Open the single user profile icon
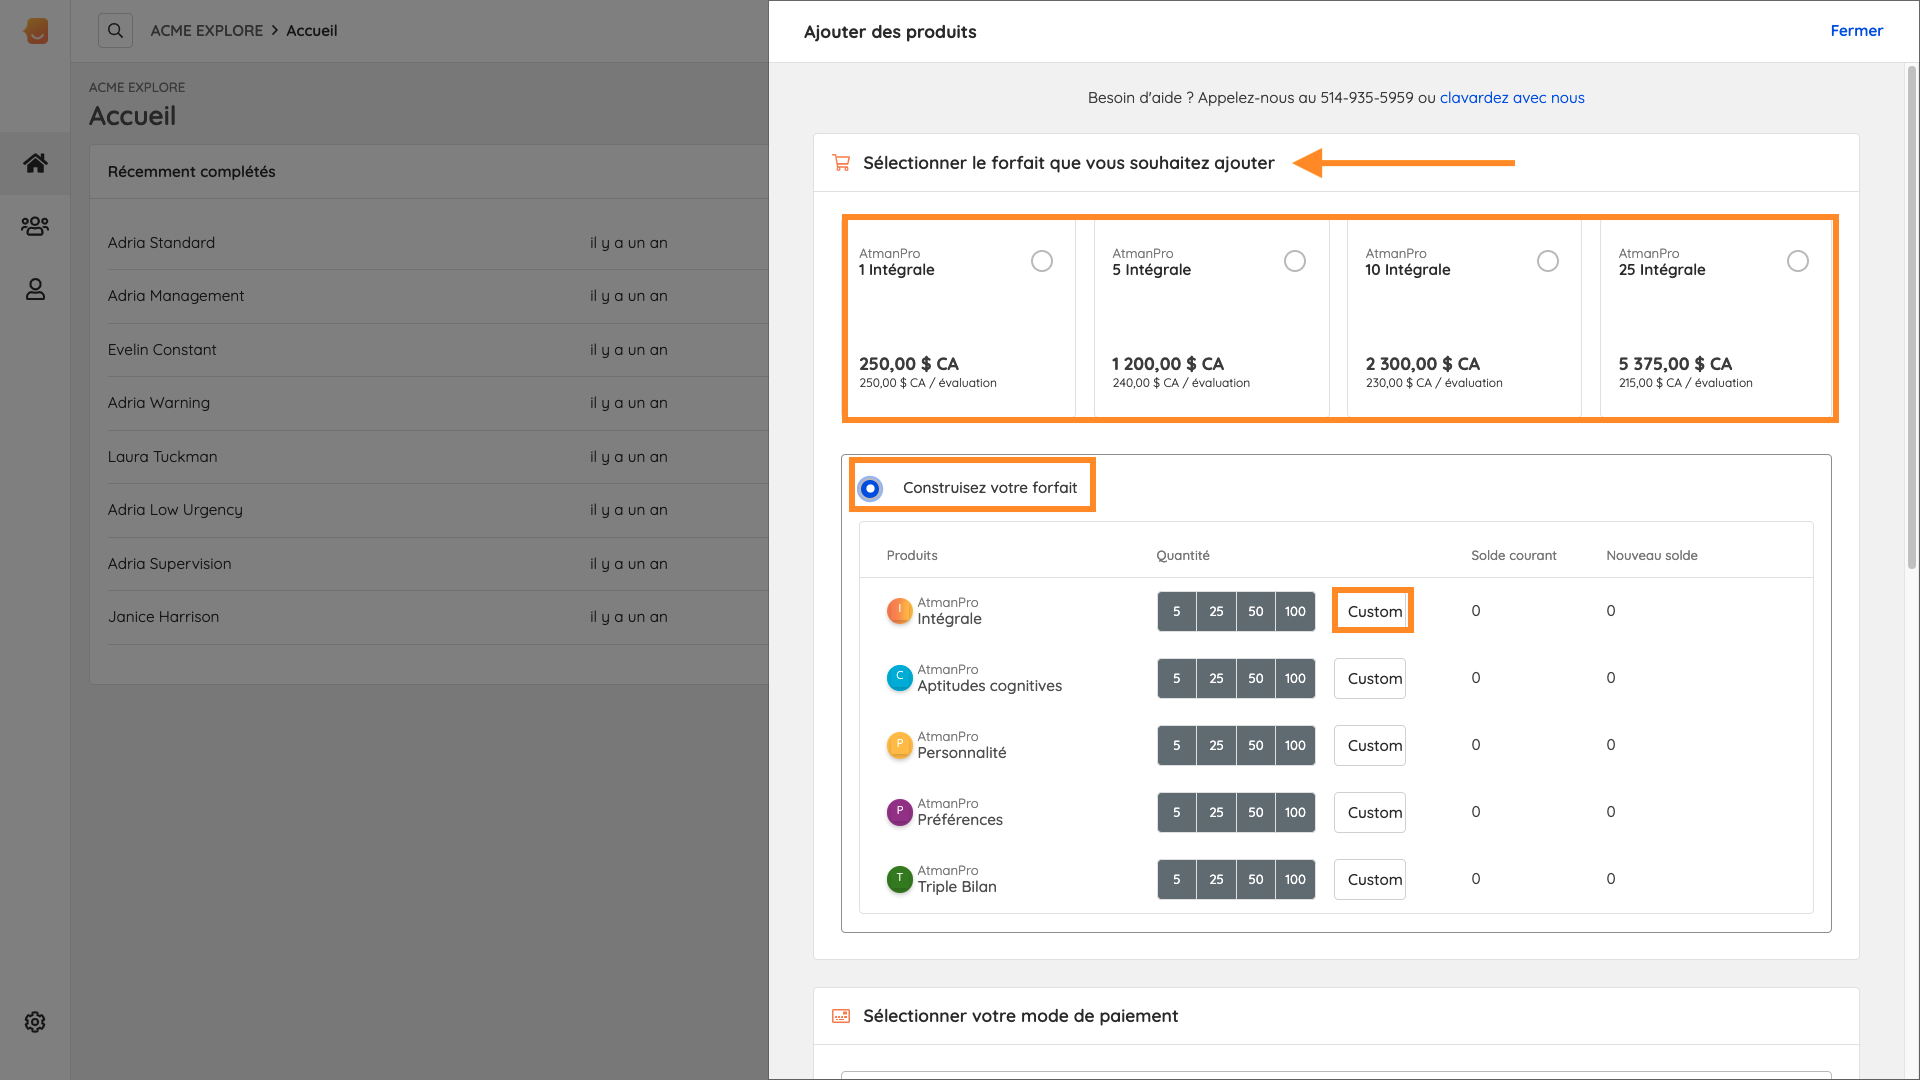 point(35,289)
